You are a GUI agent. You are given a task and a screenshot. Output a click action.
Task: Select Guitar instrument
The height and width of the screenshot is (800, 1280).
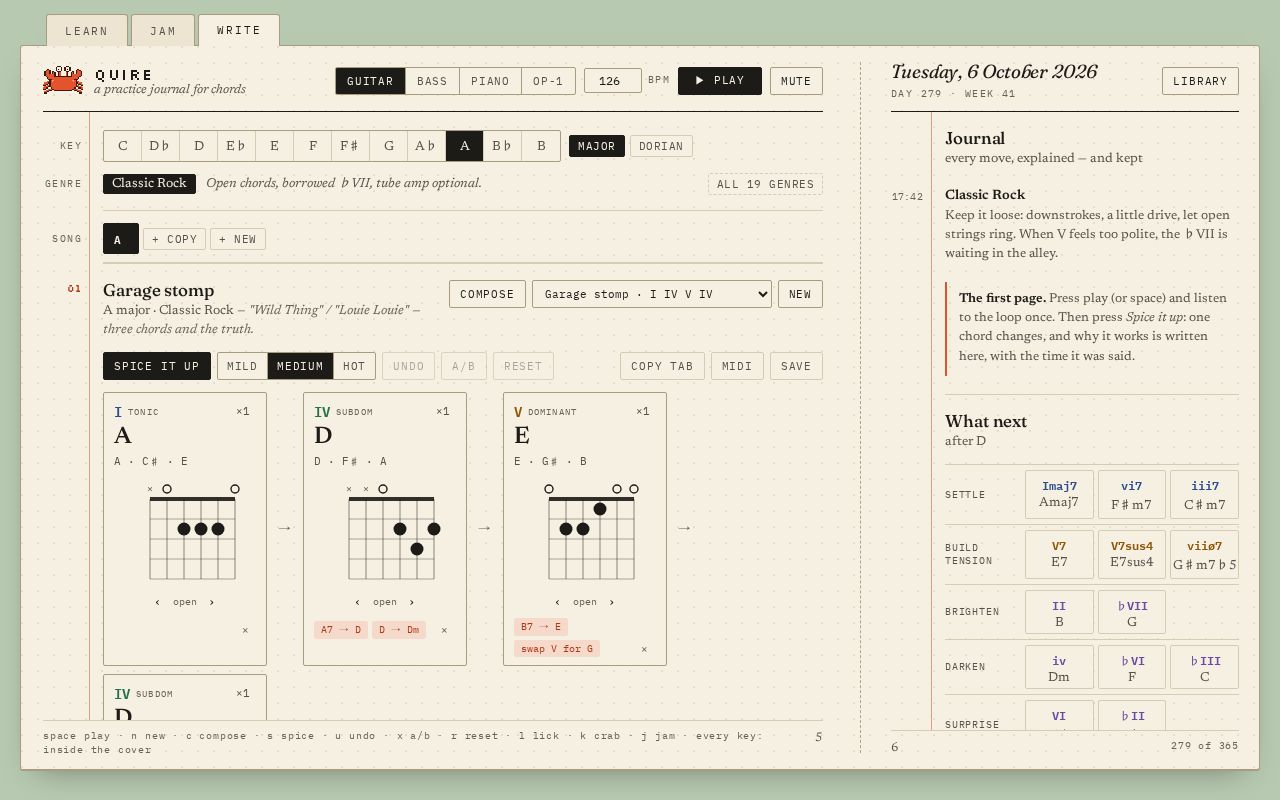pos(370,81)
